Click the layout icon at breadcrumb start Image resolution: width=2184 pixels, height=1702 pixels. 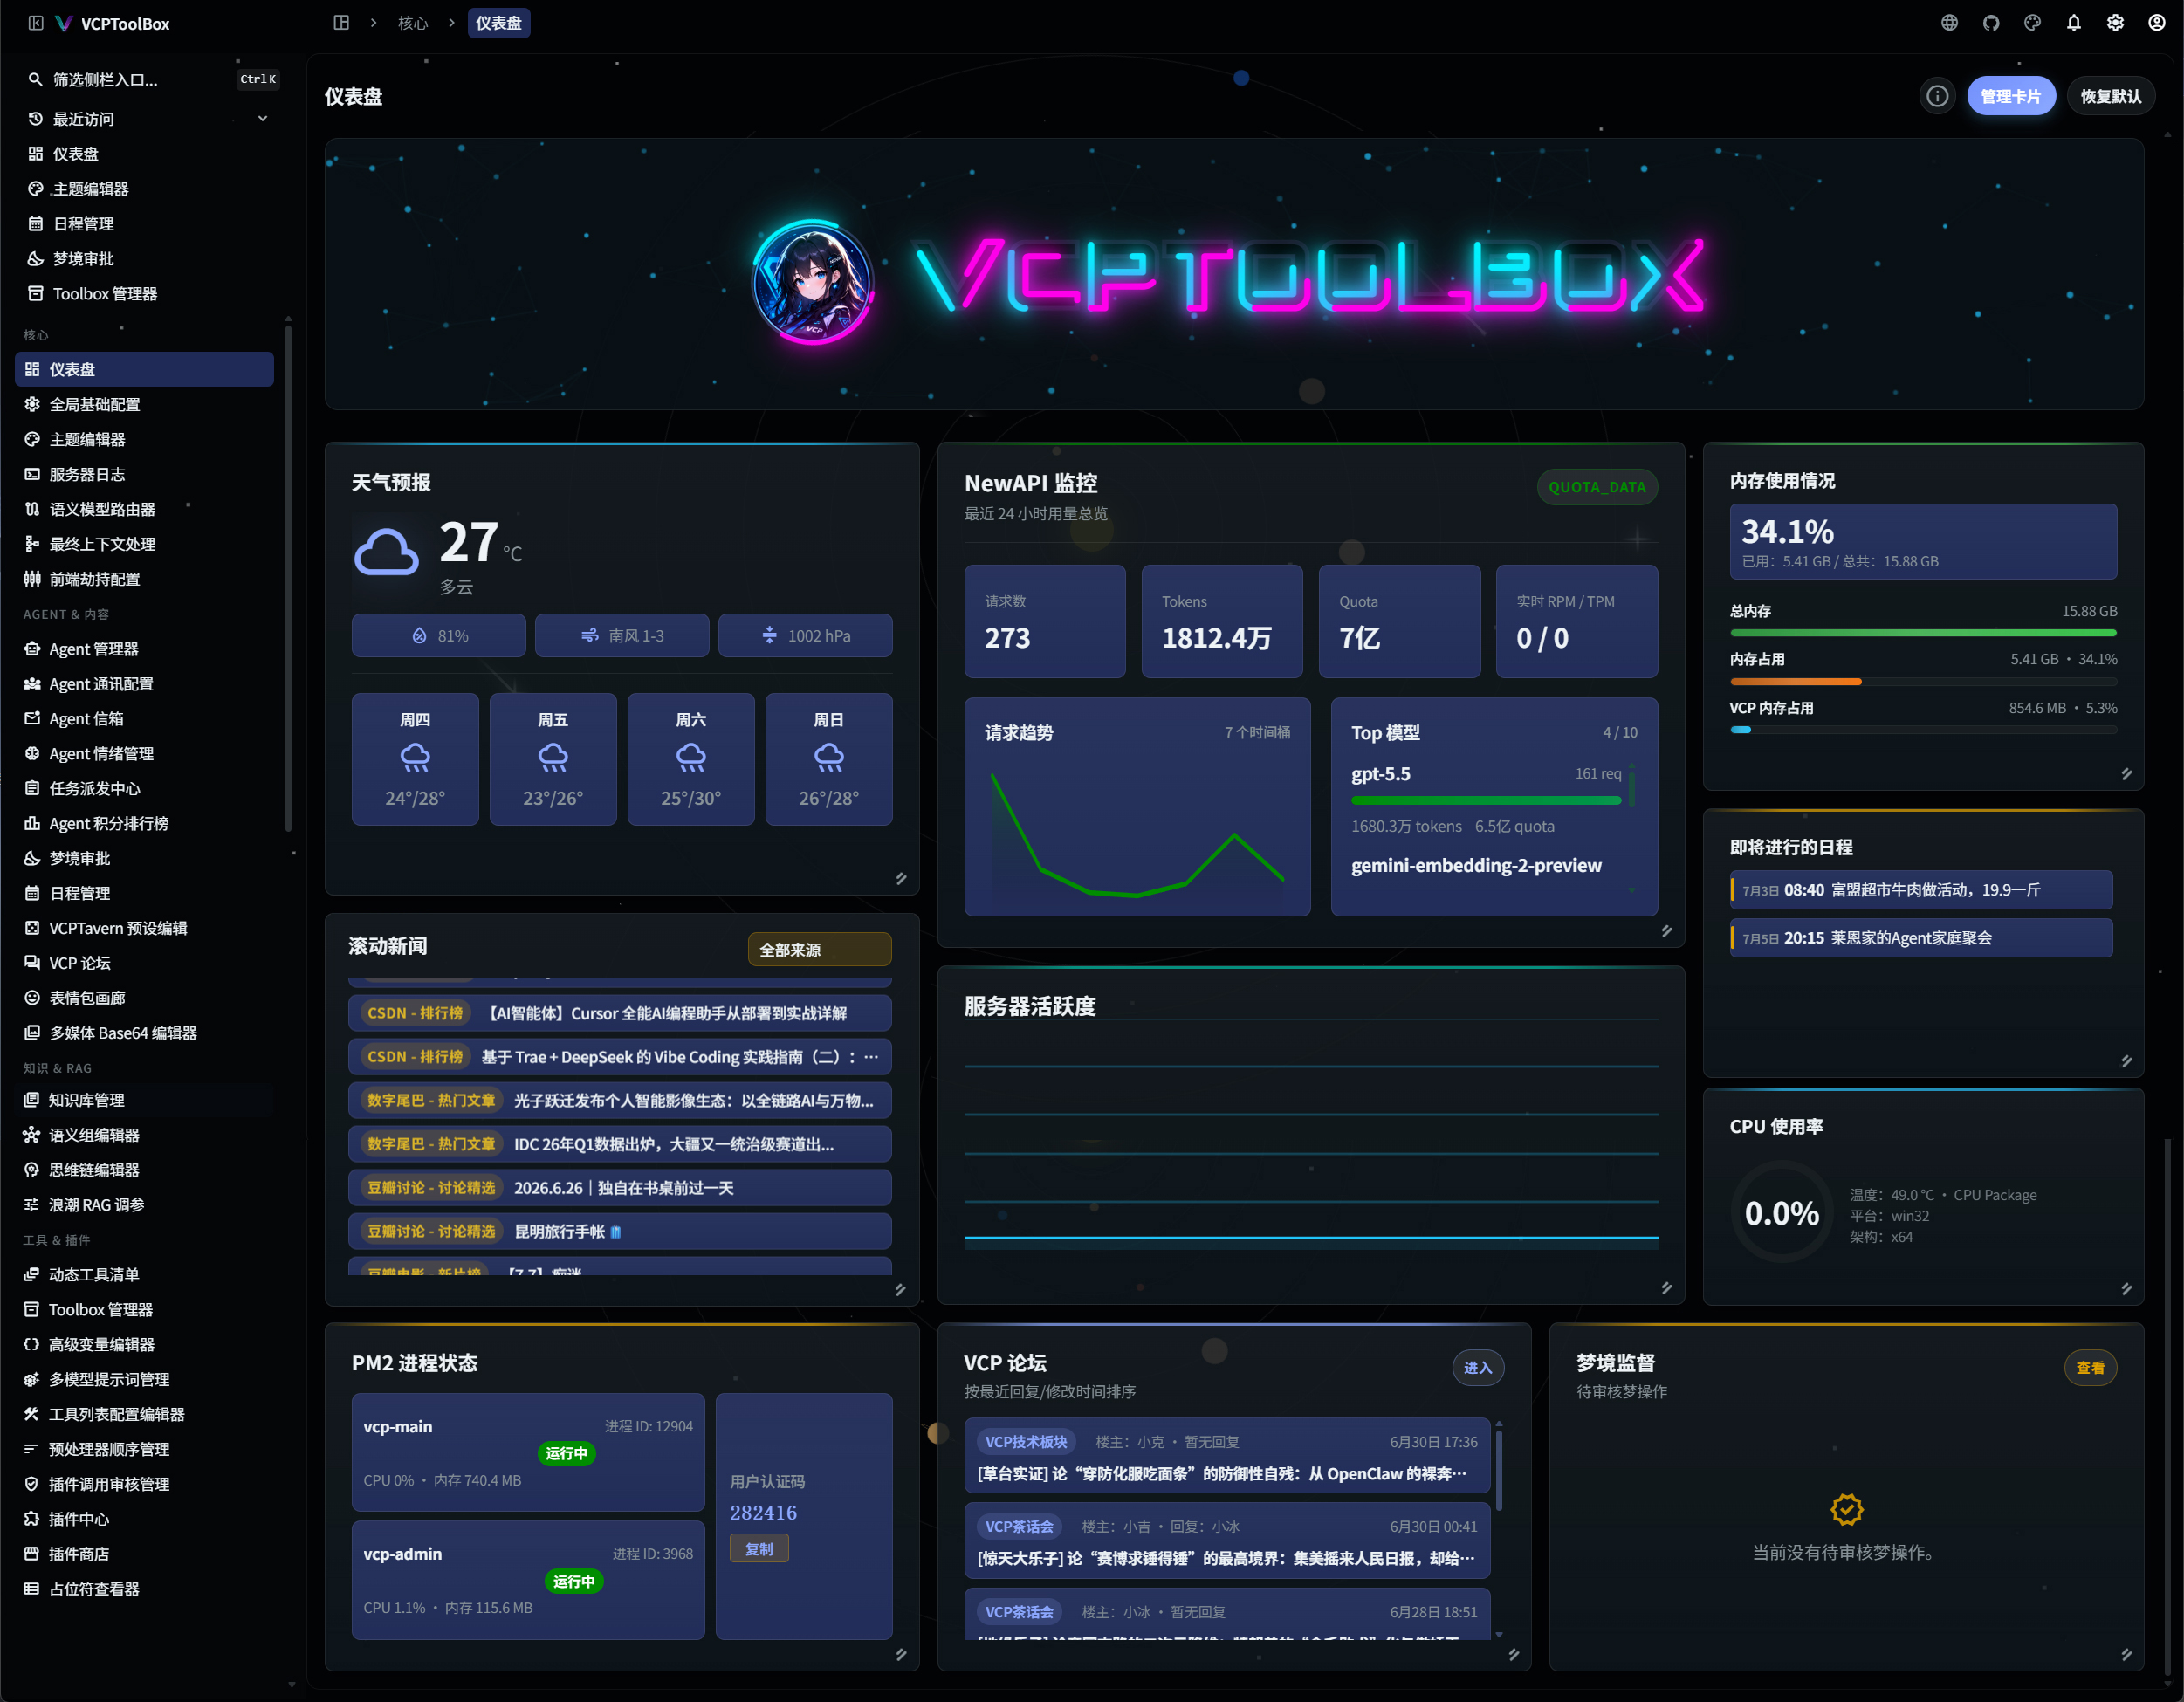tap(341, 22)
